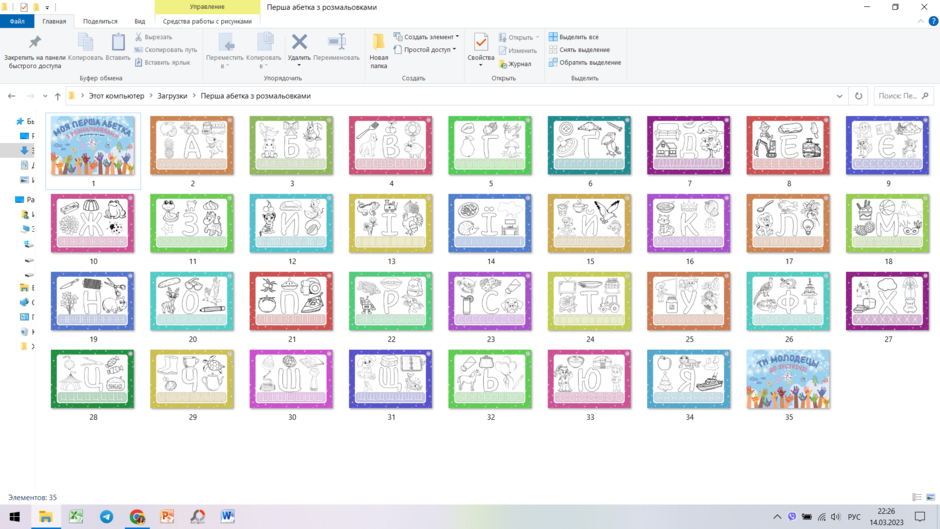Click Вставить ярлык (Paste shortcut)
Viewport: 940px width, 529px height.
tap(162, 62)
